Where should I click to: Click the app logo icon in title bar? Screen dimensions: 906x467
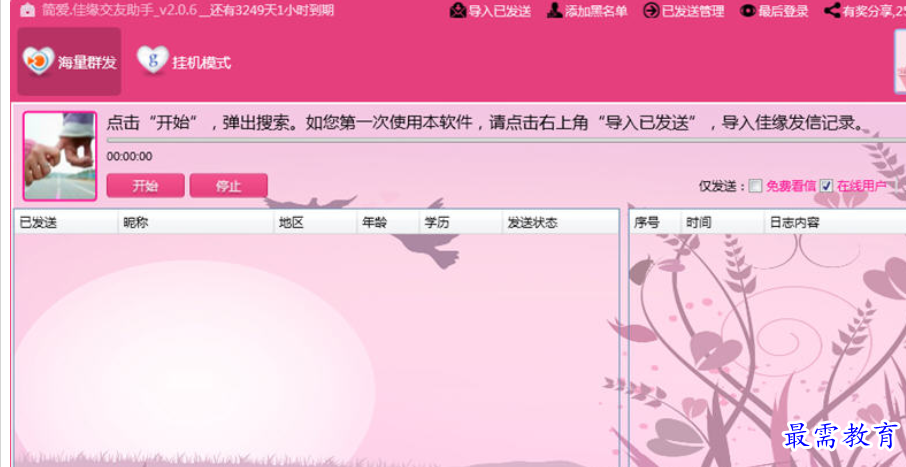pos(28,10)
